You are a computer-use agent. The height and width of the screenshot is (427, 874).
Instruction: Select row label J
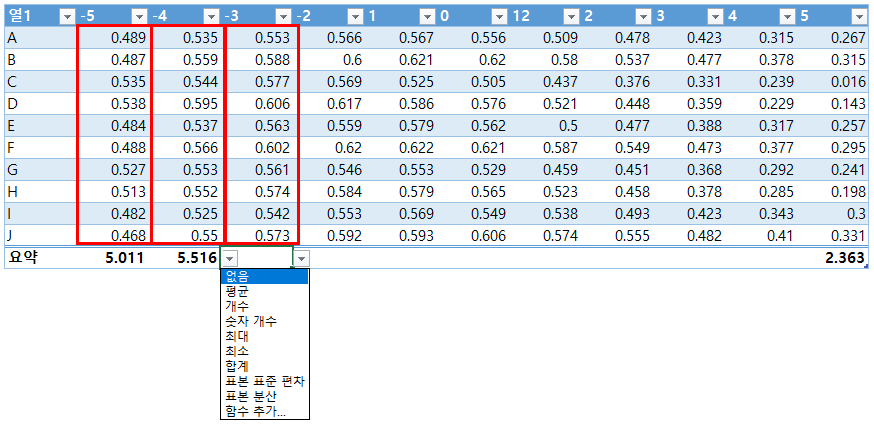coord(10,236)
